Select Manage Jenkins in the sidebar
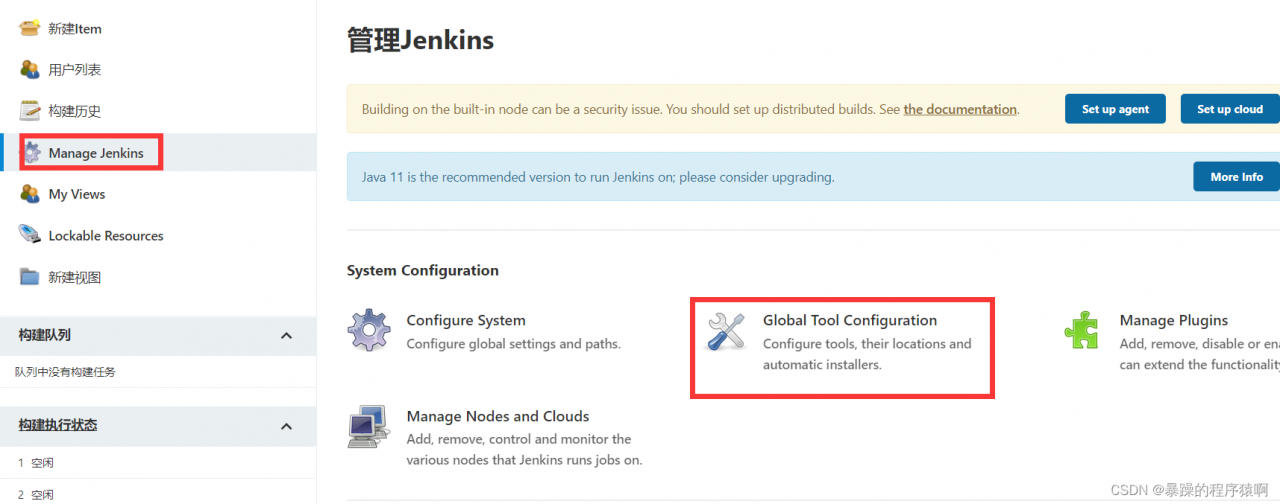1280x504 pixels. pyautogui.click(x=96, y=153)
